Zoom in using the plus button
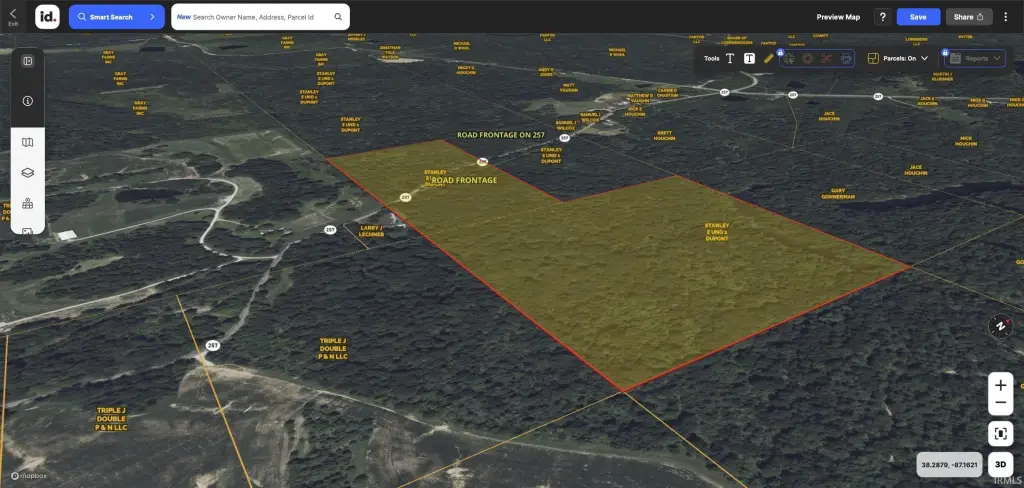 point(1000,384)
